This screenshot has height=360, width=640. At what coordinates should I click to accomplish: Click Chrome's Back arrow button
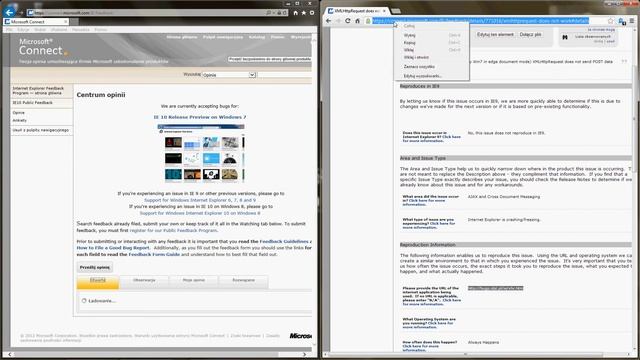(328, 21)
